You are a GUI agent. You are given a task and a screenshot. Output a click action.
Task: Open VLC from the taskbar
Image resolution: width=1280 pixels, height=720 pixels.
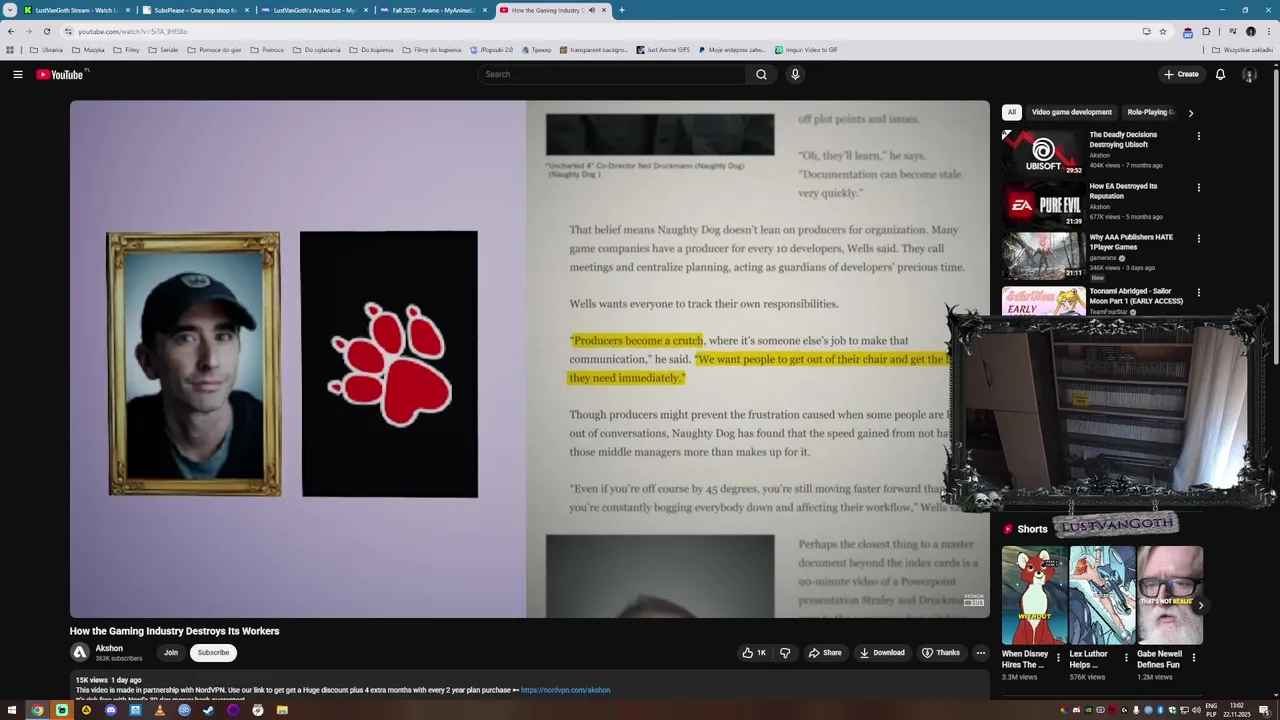pos(159,710)
